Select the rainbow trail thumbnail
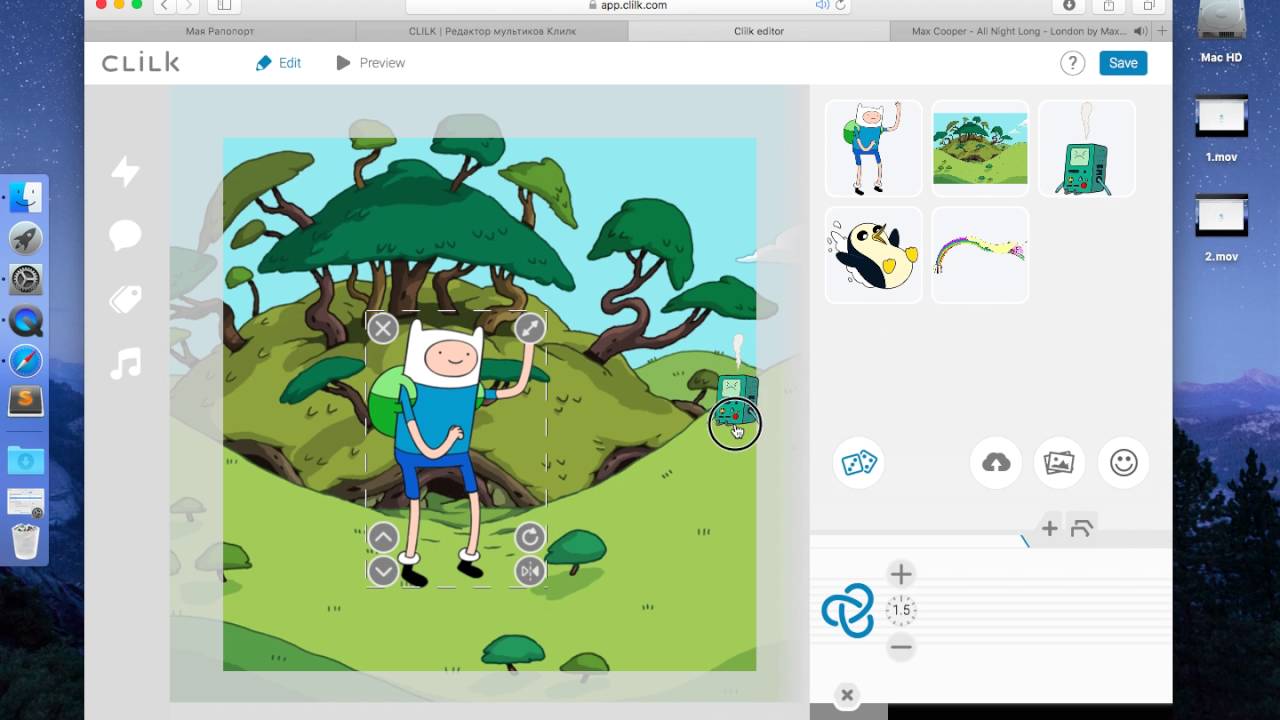This screenshot has width=1280, height=720. (x=980, y=255)
